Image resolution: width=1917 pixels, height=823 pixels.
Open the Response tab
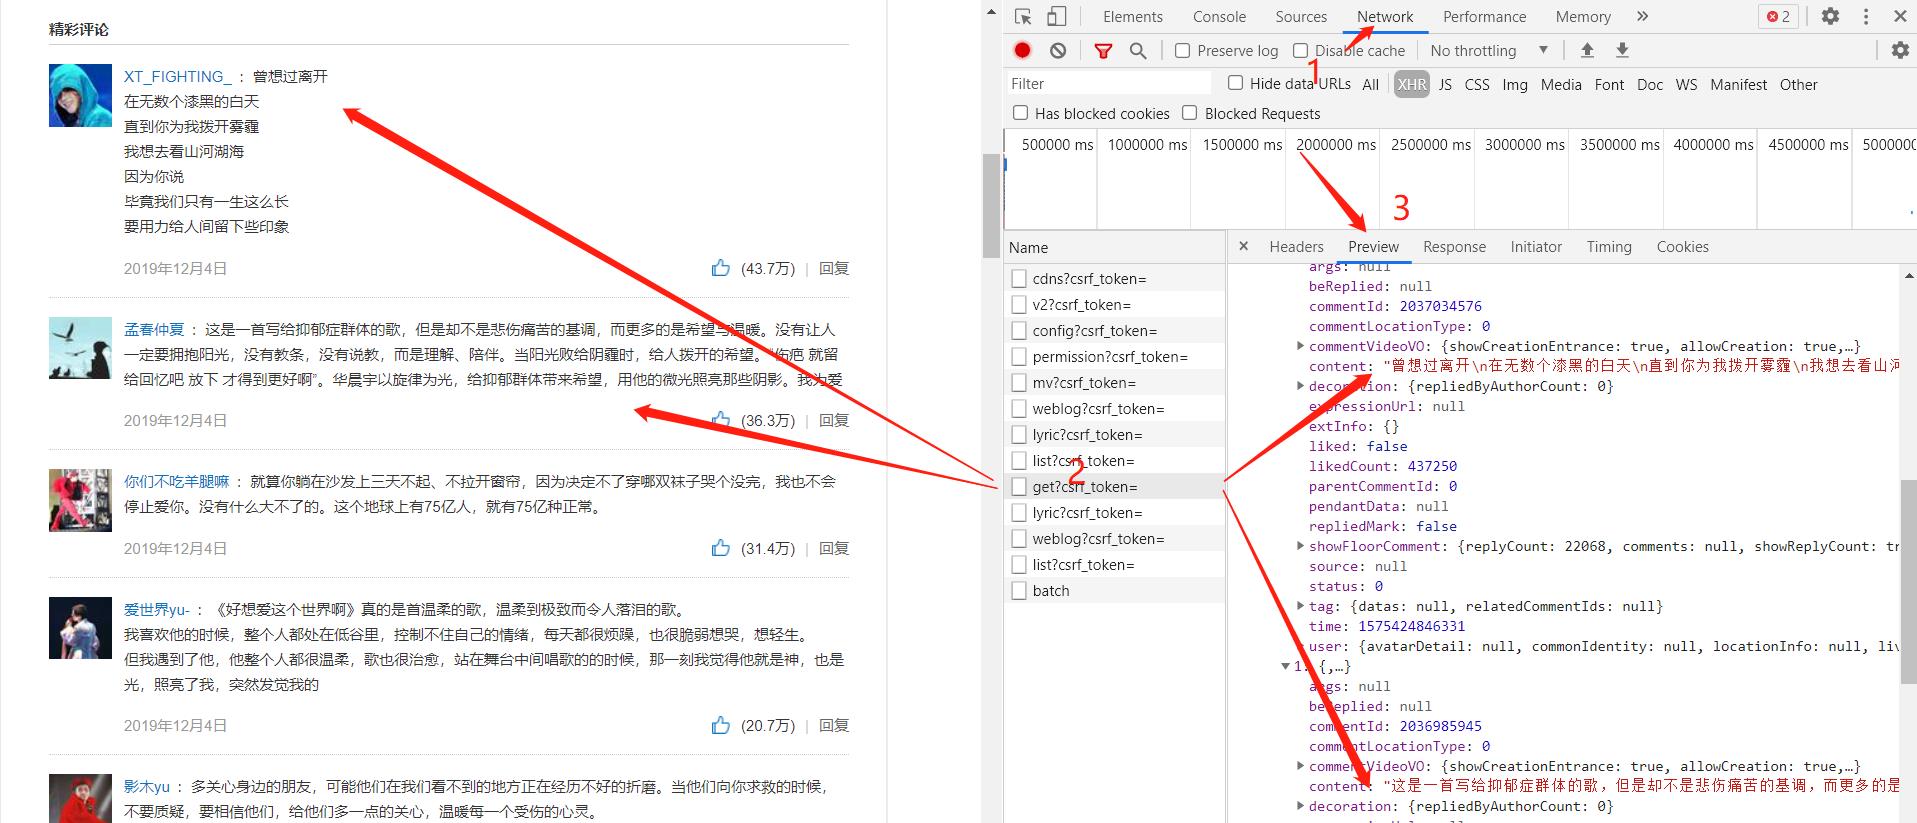(1454, 246)
